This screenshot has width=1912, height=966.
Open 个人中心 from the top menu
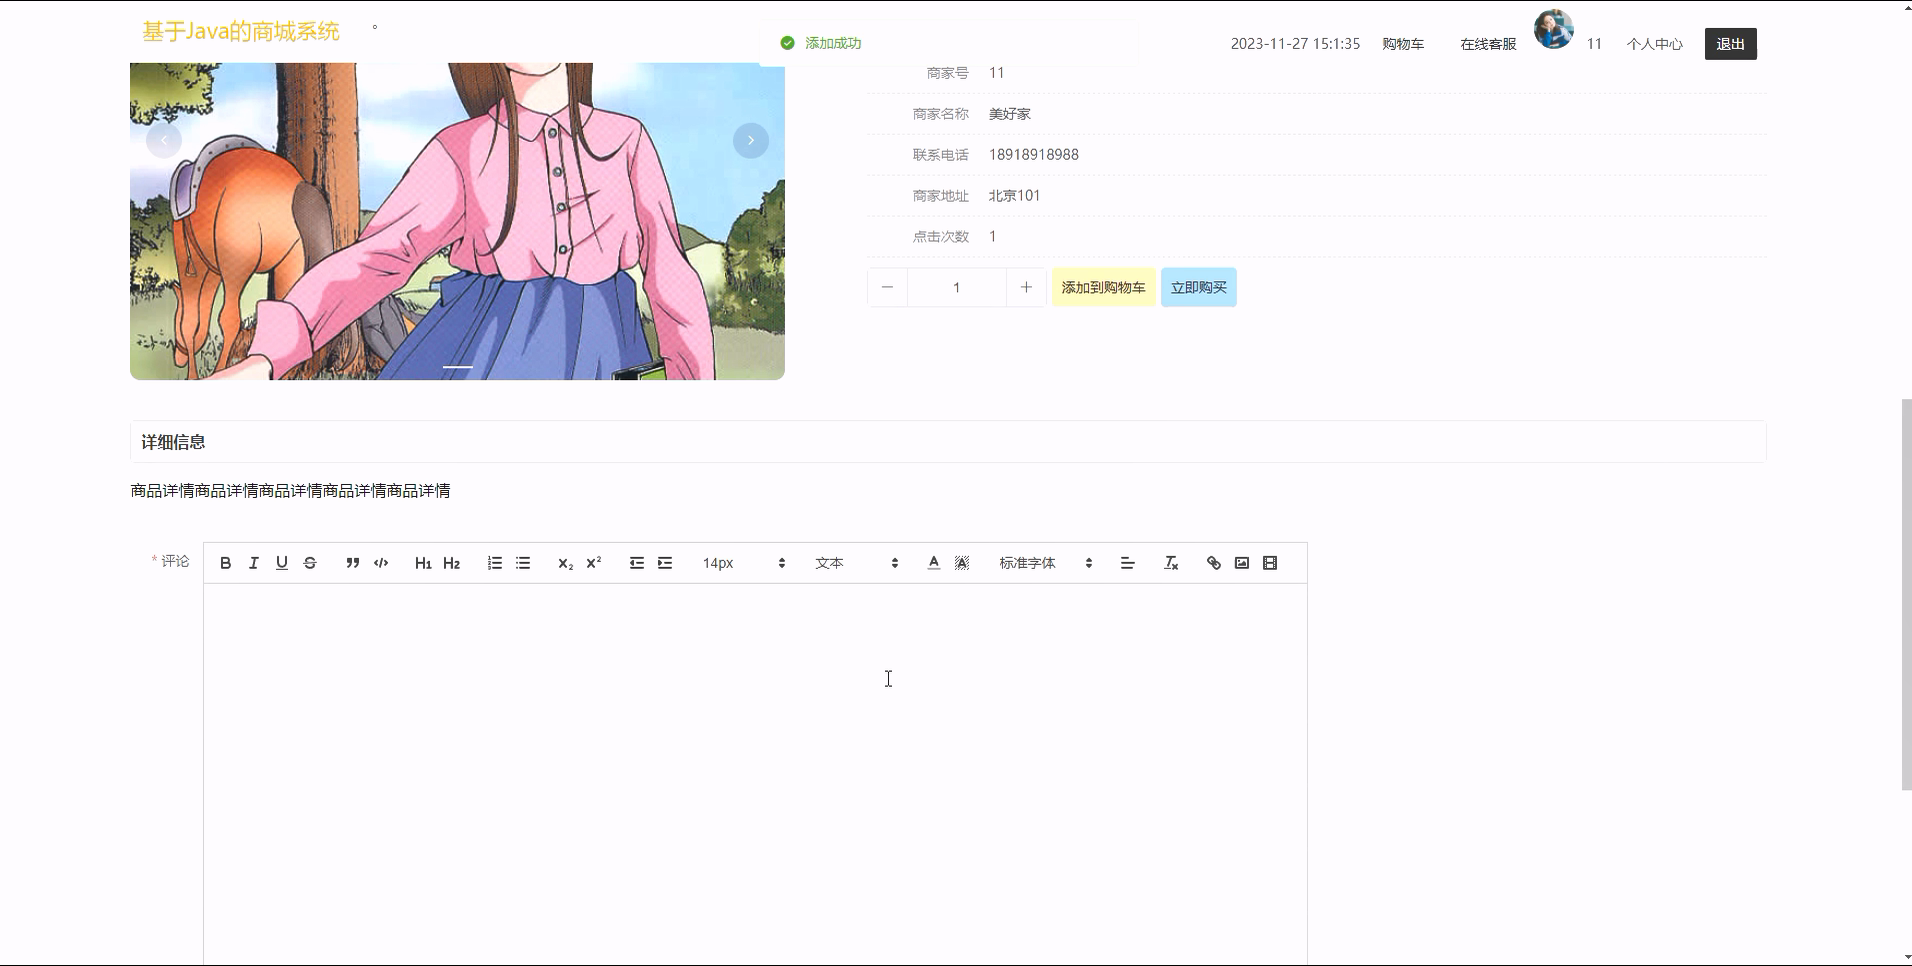(1654, 43)
